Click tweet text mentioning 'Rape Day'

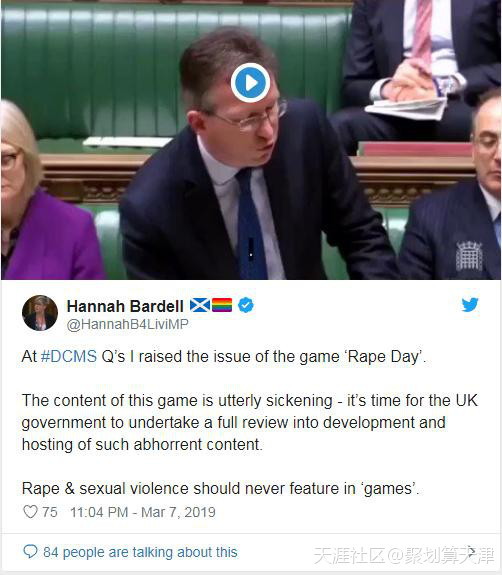[x=224, y=357]
